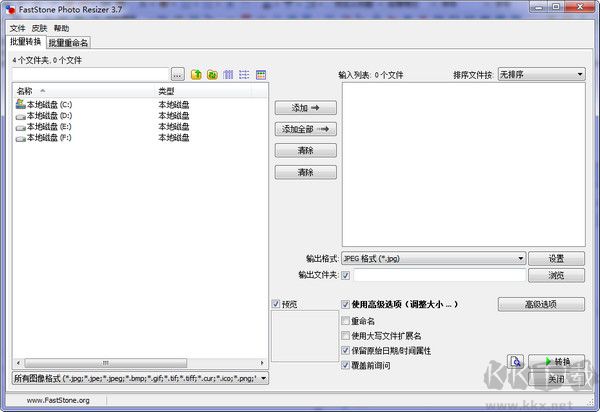Screen dimensions: 600x412
Task: Click the FastStone app icon in title bar
Action: tap(10, 9)
